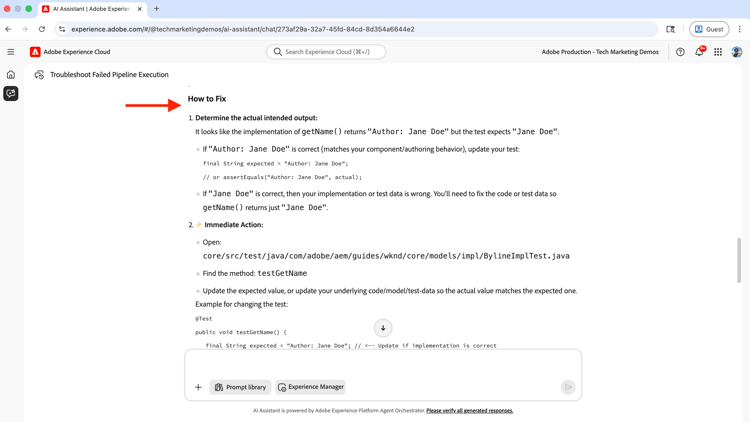Viewport: 750px width, 422px height.
Task: Click the 'final String expected = "Author: Jane Doe";' line
Action: pos(276,164)
